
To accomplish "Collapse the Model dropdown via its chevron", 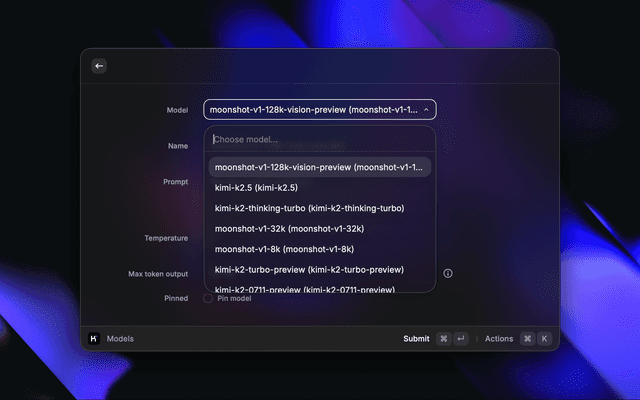I will pyautogui.click(x=427, y=110).
